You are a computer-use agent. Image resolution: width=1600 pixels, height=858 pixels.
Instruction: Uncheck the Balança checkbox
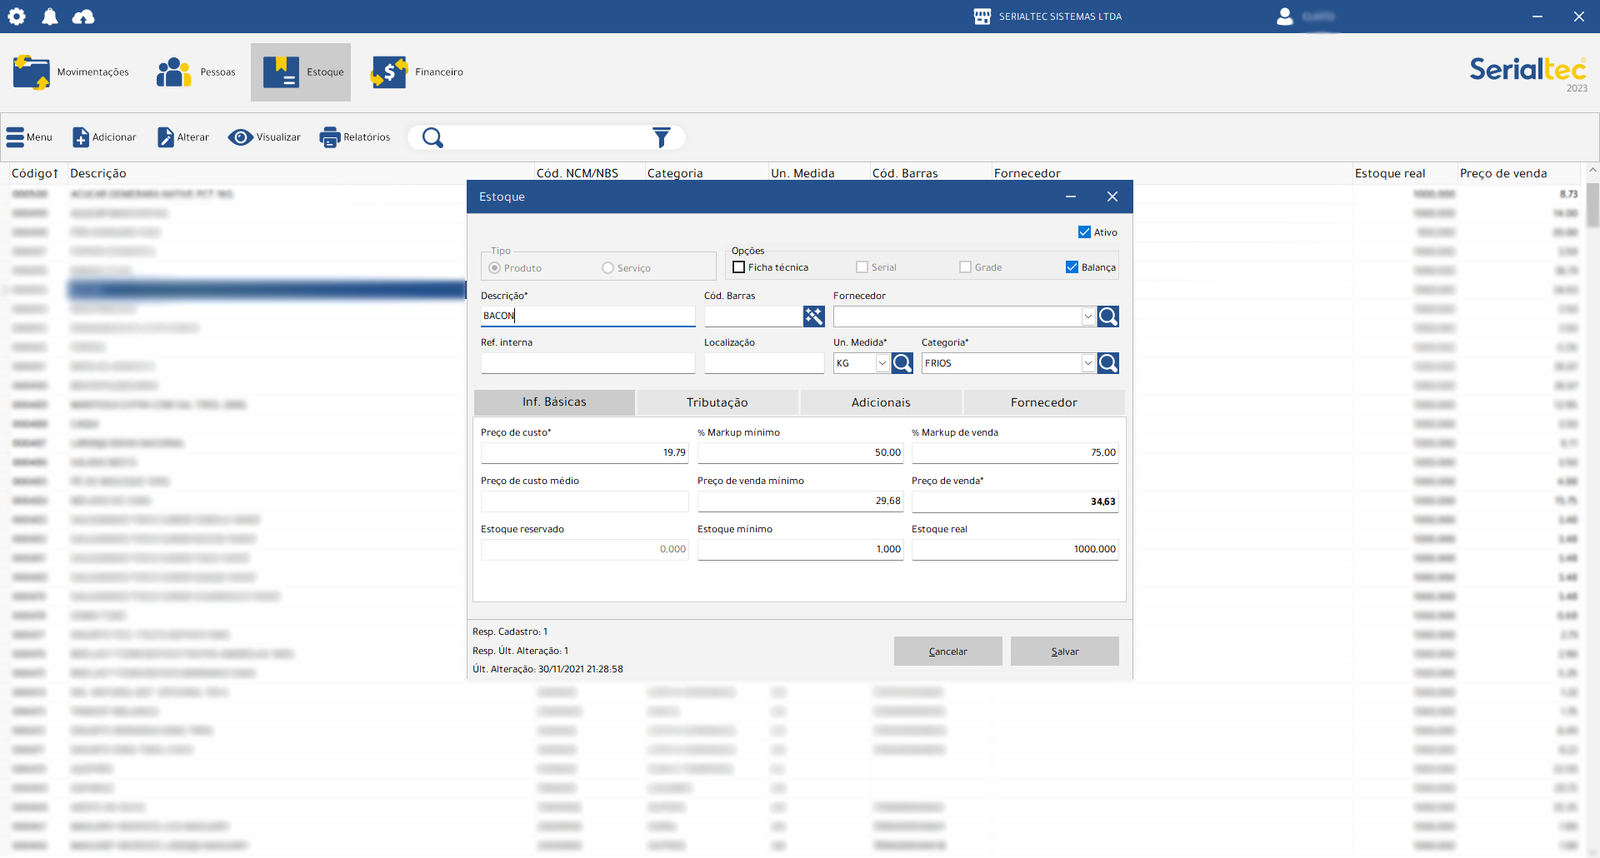(x=1072, y=267)
